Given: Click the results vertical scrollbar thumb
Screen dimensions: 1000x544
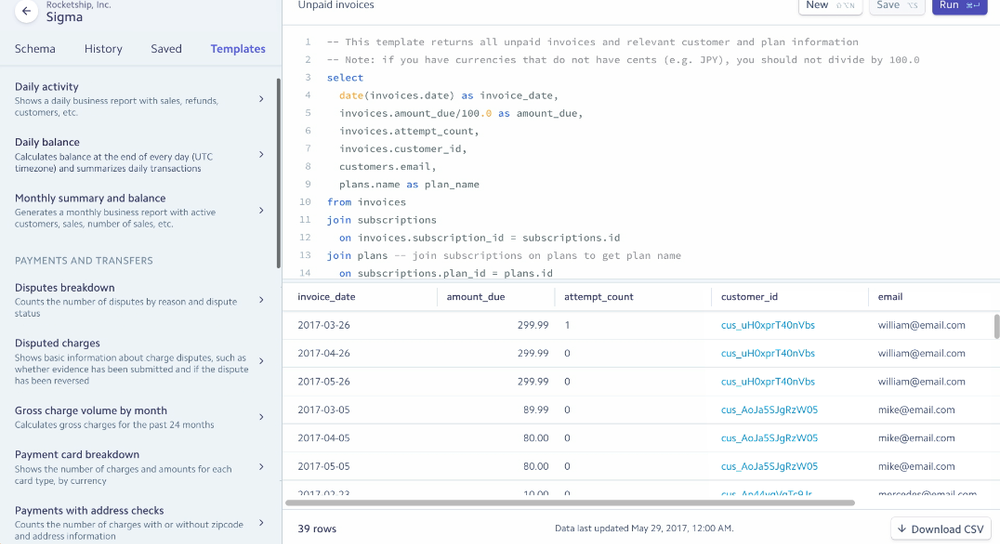Looking at the screenshot, I should (x=996, y=326).
